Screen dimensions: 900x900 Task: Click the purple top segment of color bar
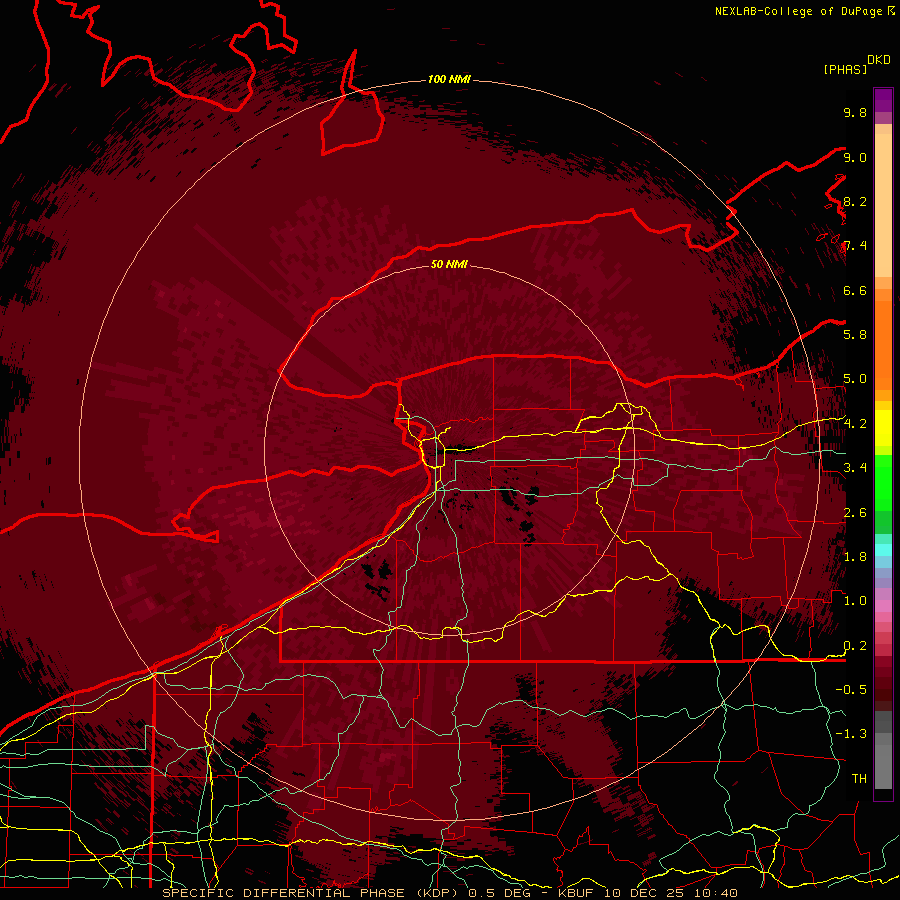(x=883, y=100)
